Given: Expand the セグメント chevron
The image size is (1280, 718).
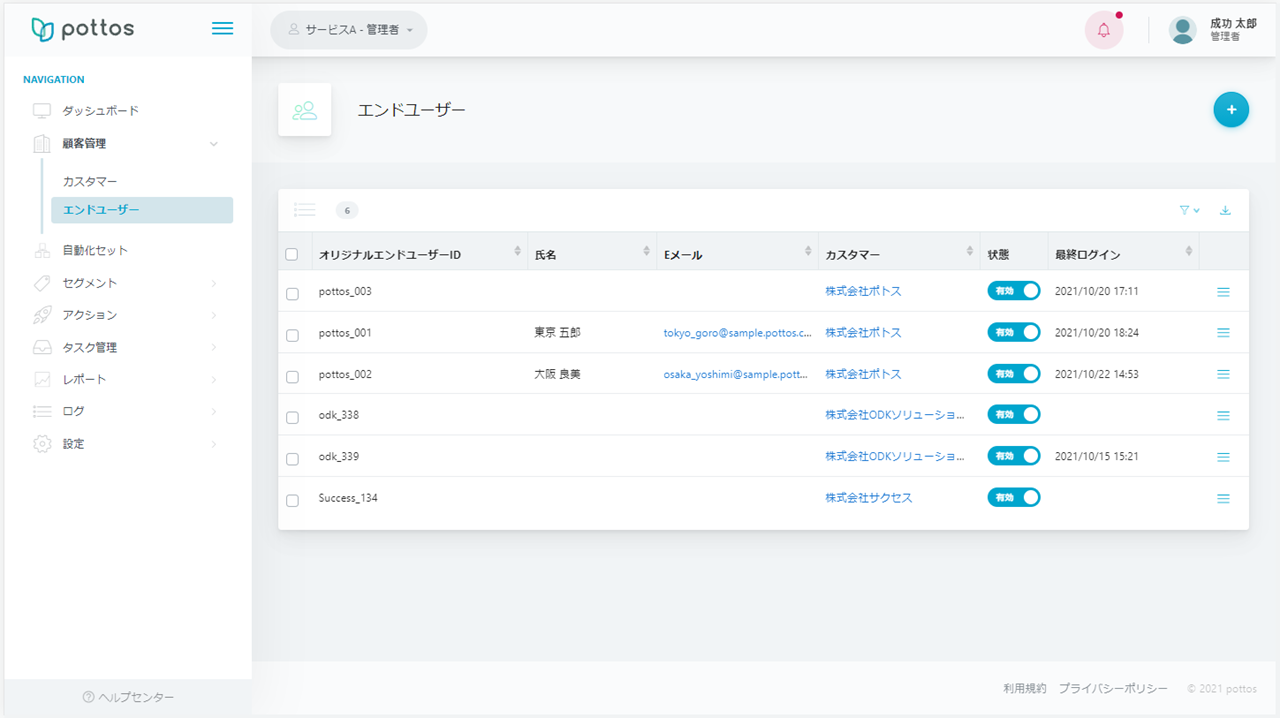Looking at the screenshot, I should click(213, 283).
